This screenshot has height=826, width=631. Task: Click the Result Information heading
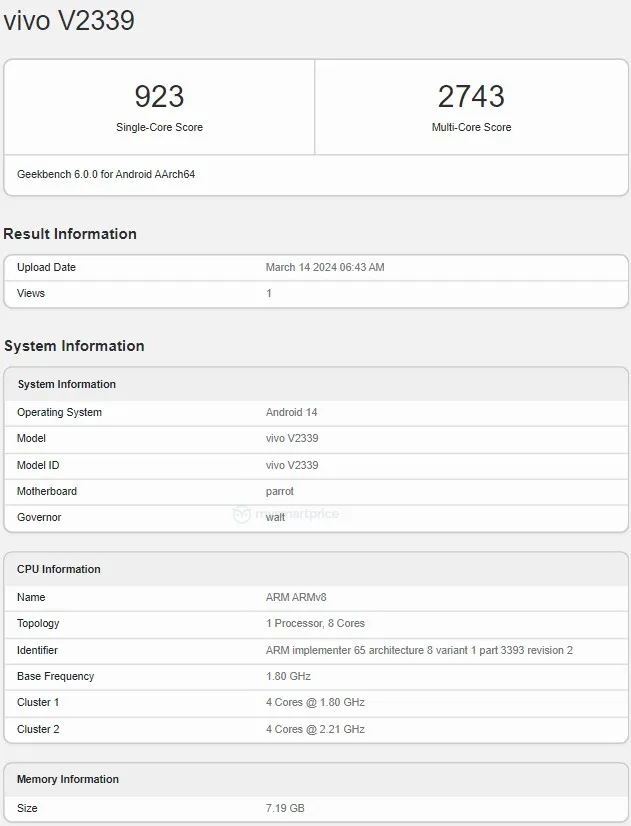click(x=70, y=234)
